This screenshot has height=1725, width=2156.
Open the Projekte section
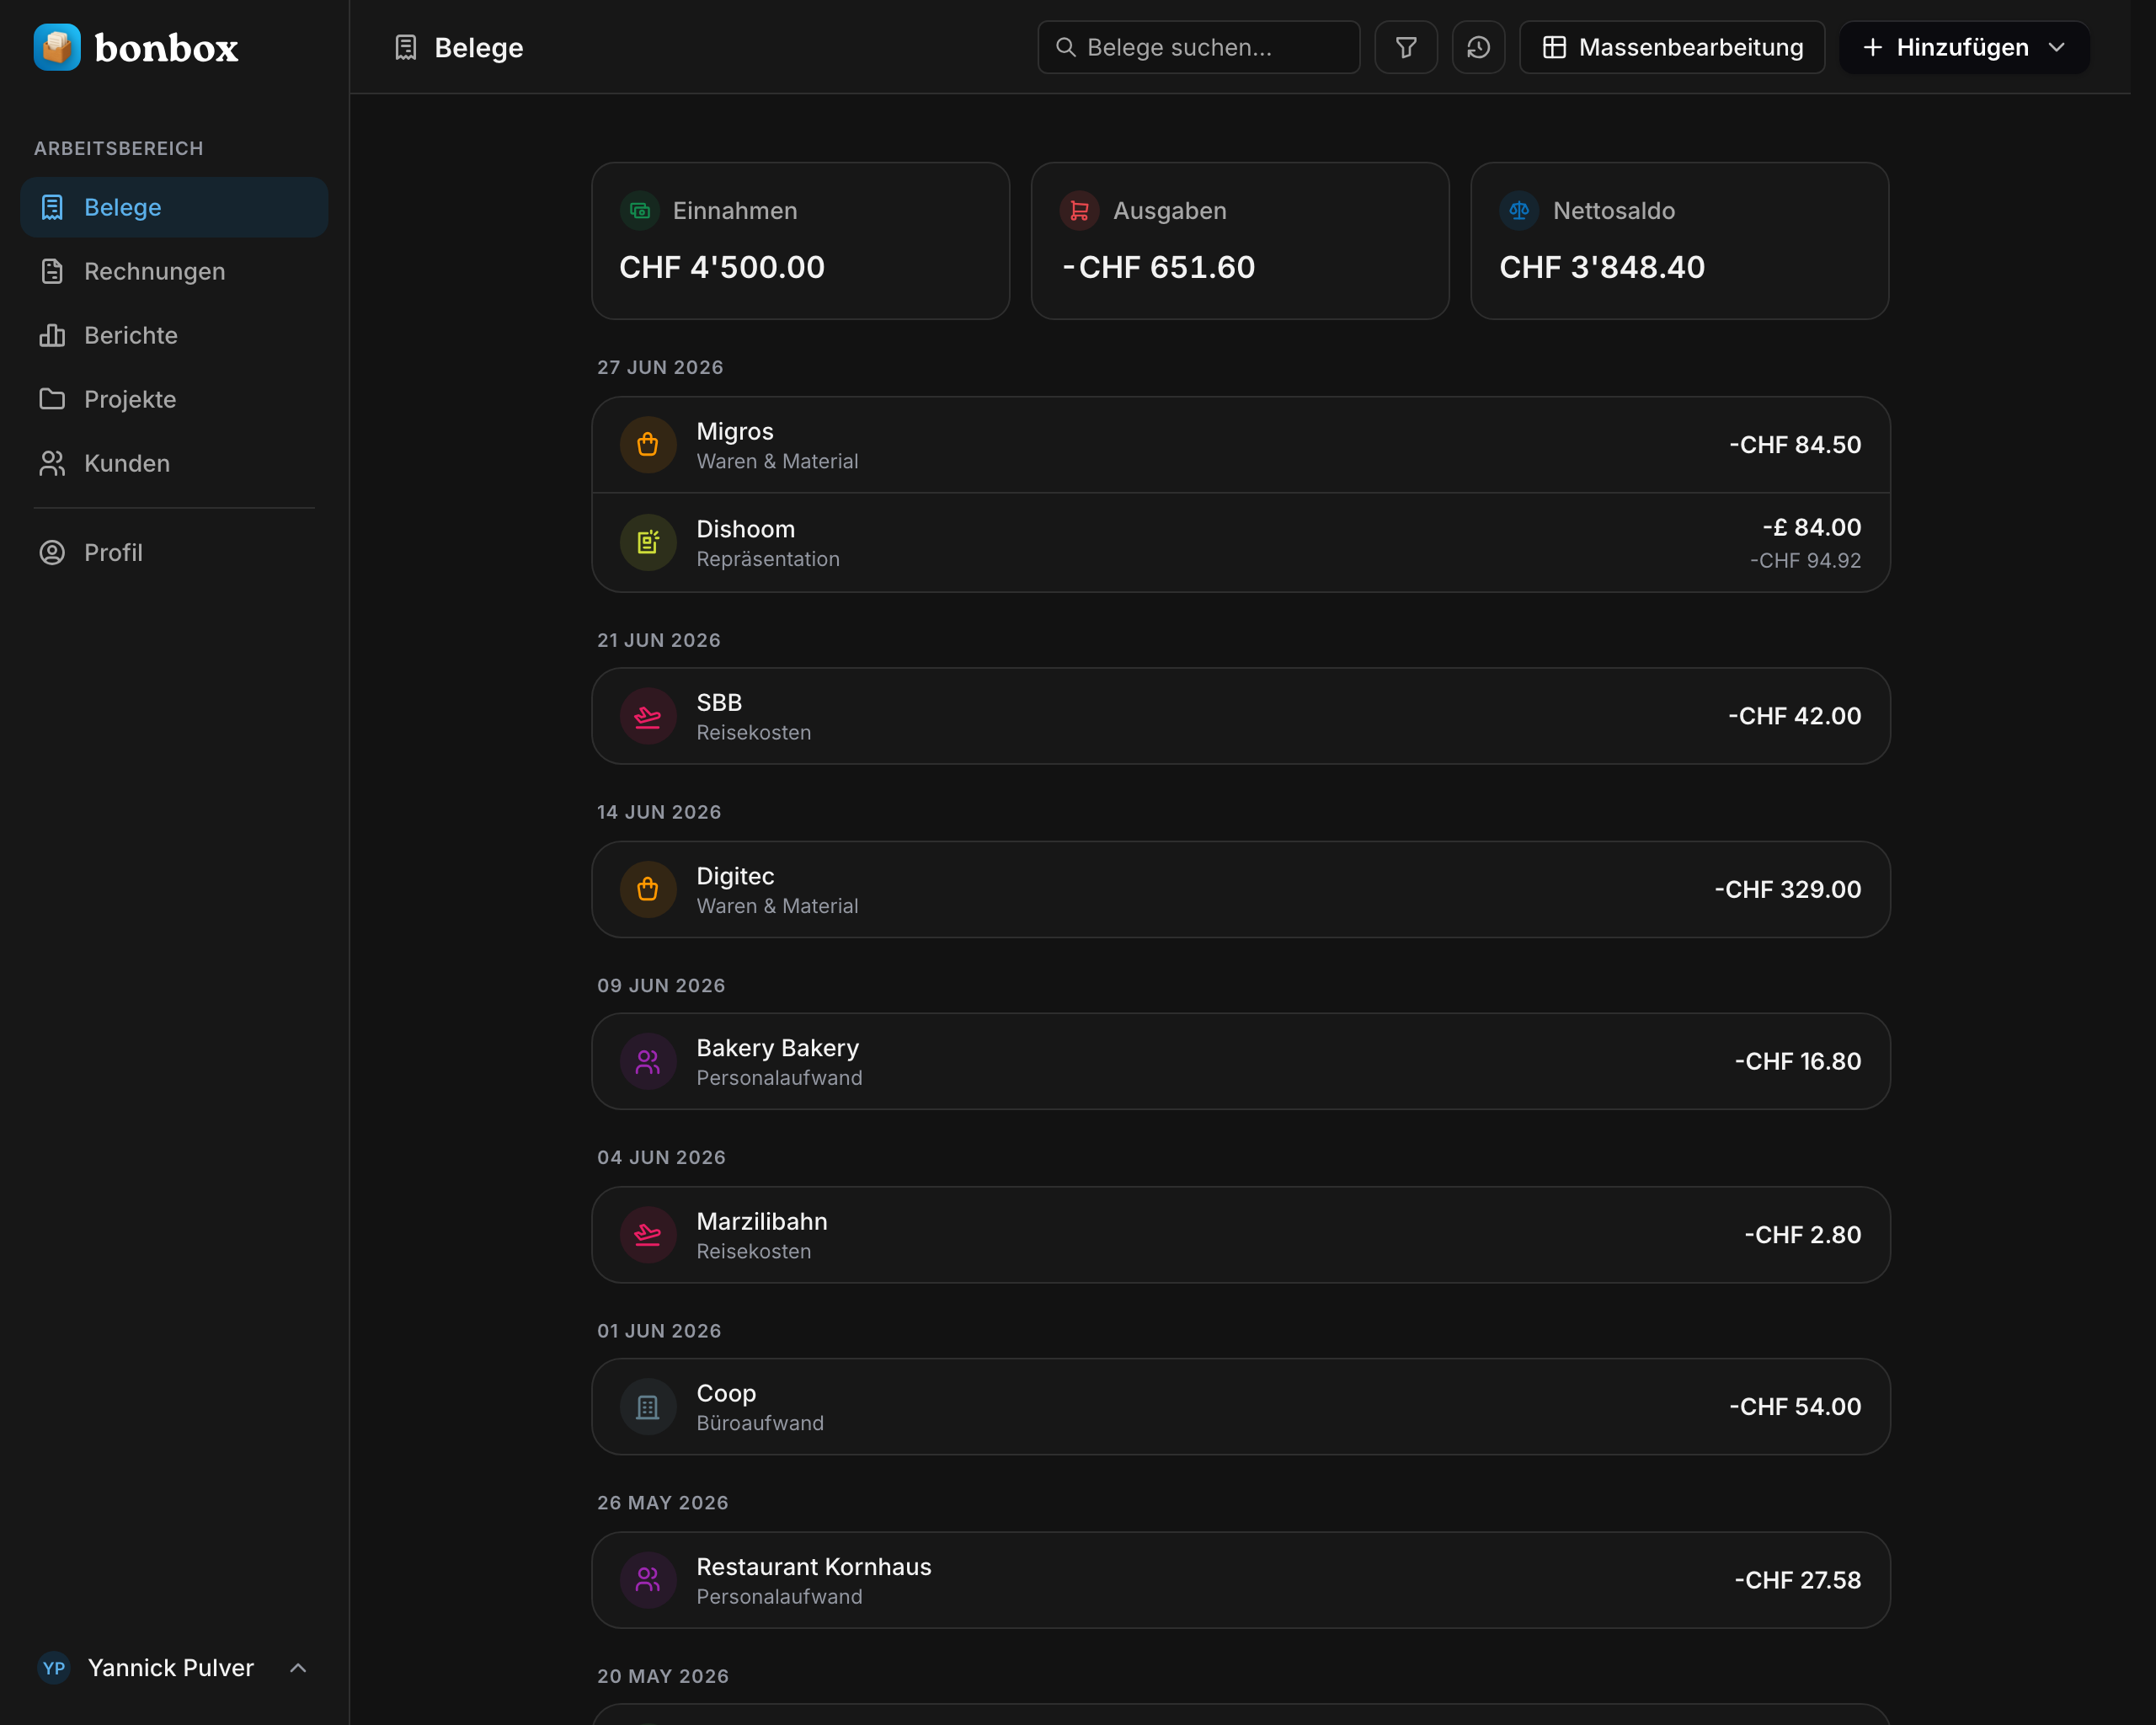(174, 399)
